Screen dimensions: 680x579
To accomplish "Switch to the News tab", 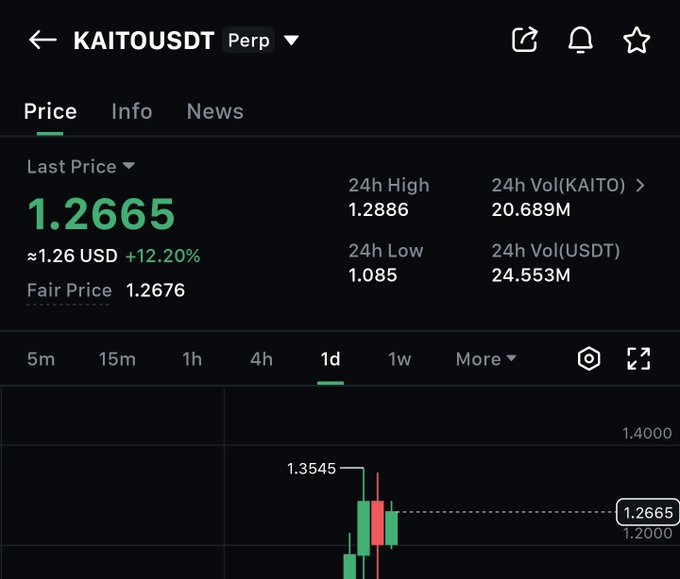I will click(x=215, y=111).
